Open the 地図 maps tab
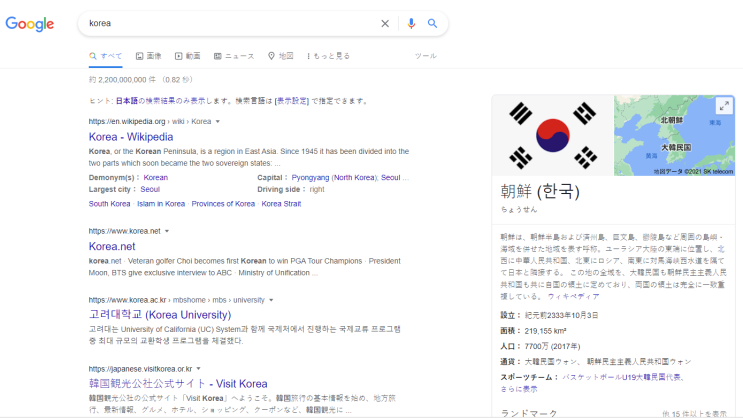 [x=281, y=56]
